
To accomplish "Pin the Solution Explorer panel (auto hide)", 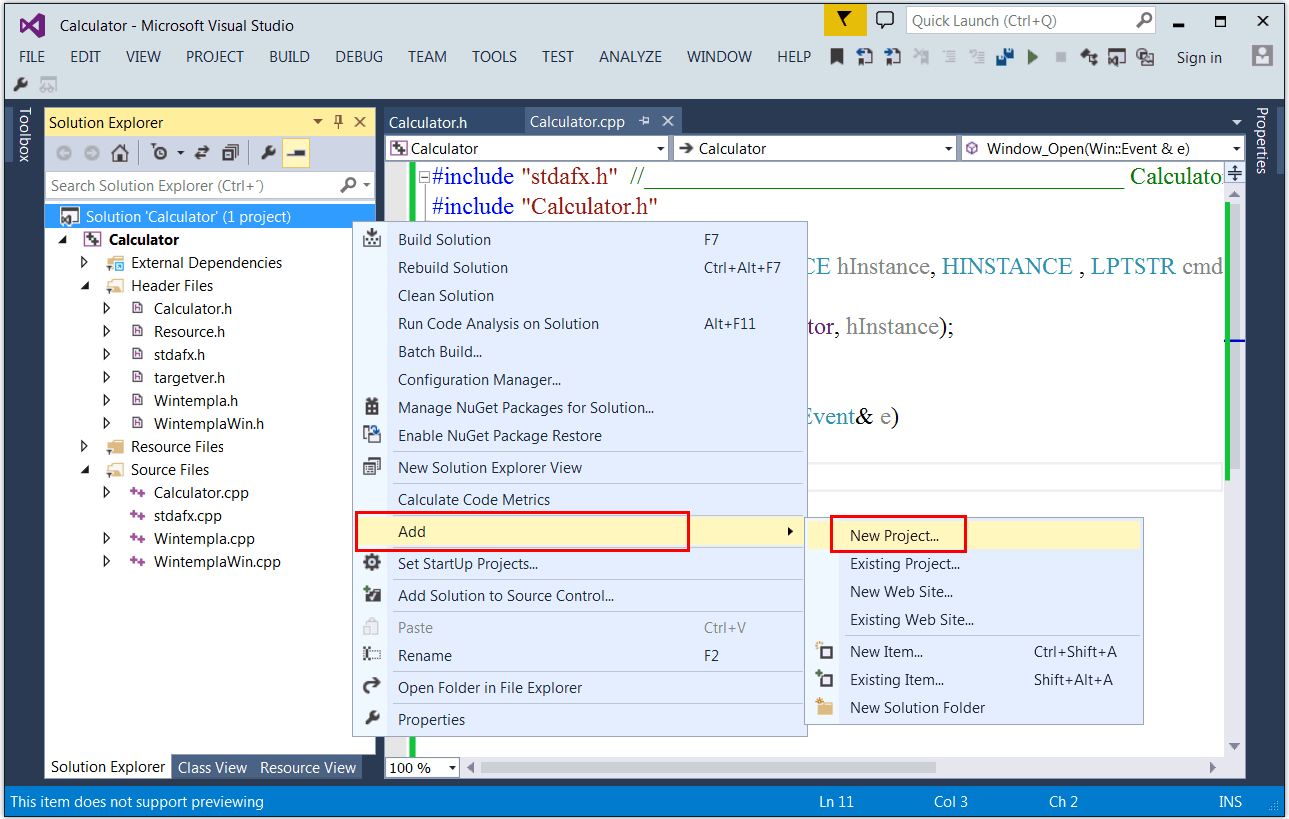I will click(339, 122).
